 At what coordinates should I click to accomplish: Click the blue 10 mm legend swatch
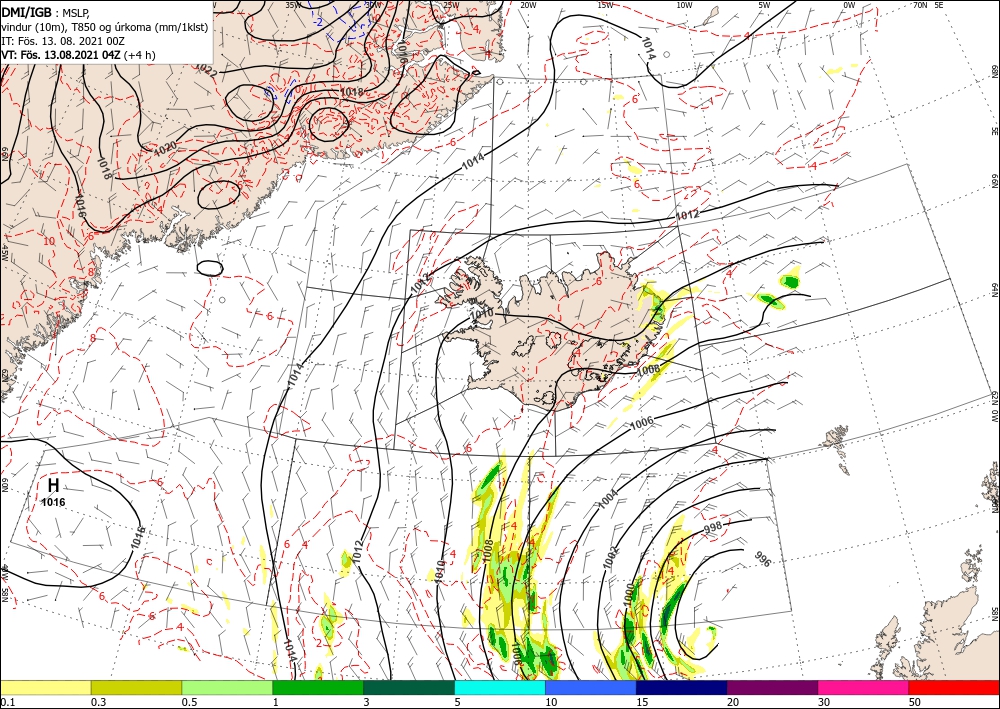click(x=591, y=687)
